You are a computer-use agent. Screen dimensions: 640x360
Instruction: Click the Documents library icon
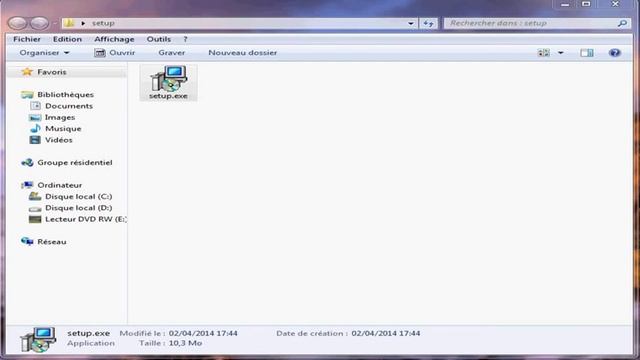click(x=35, y=106)
